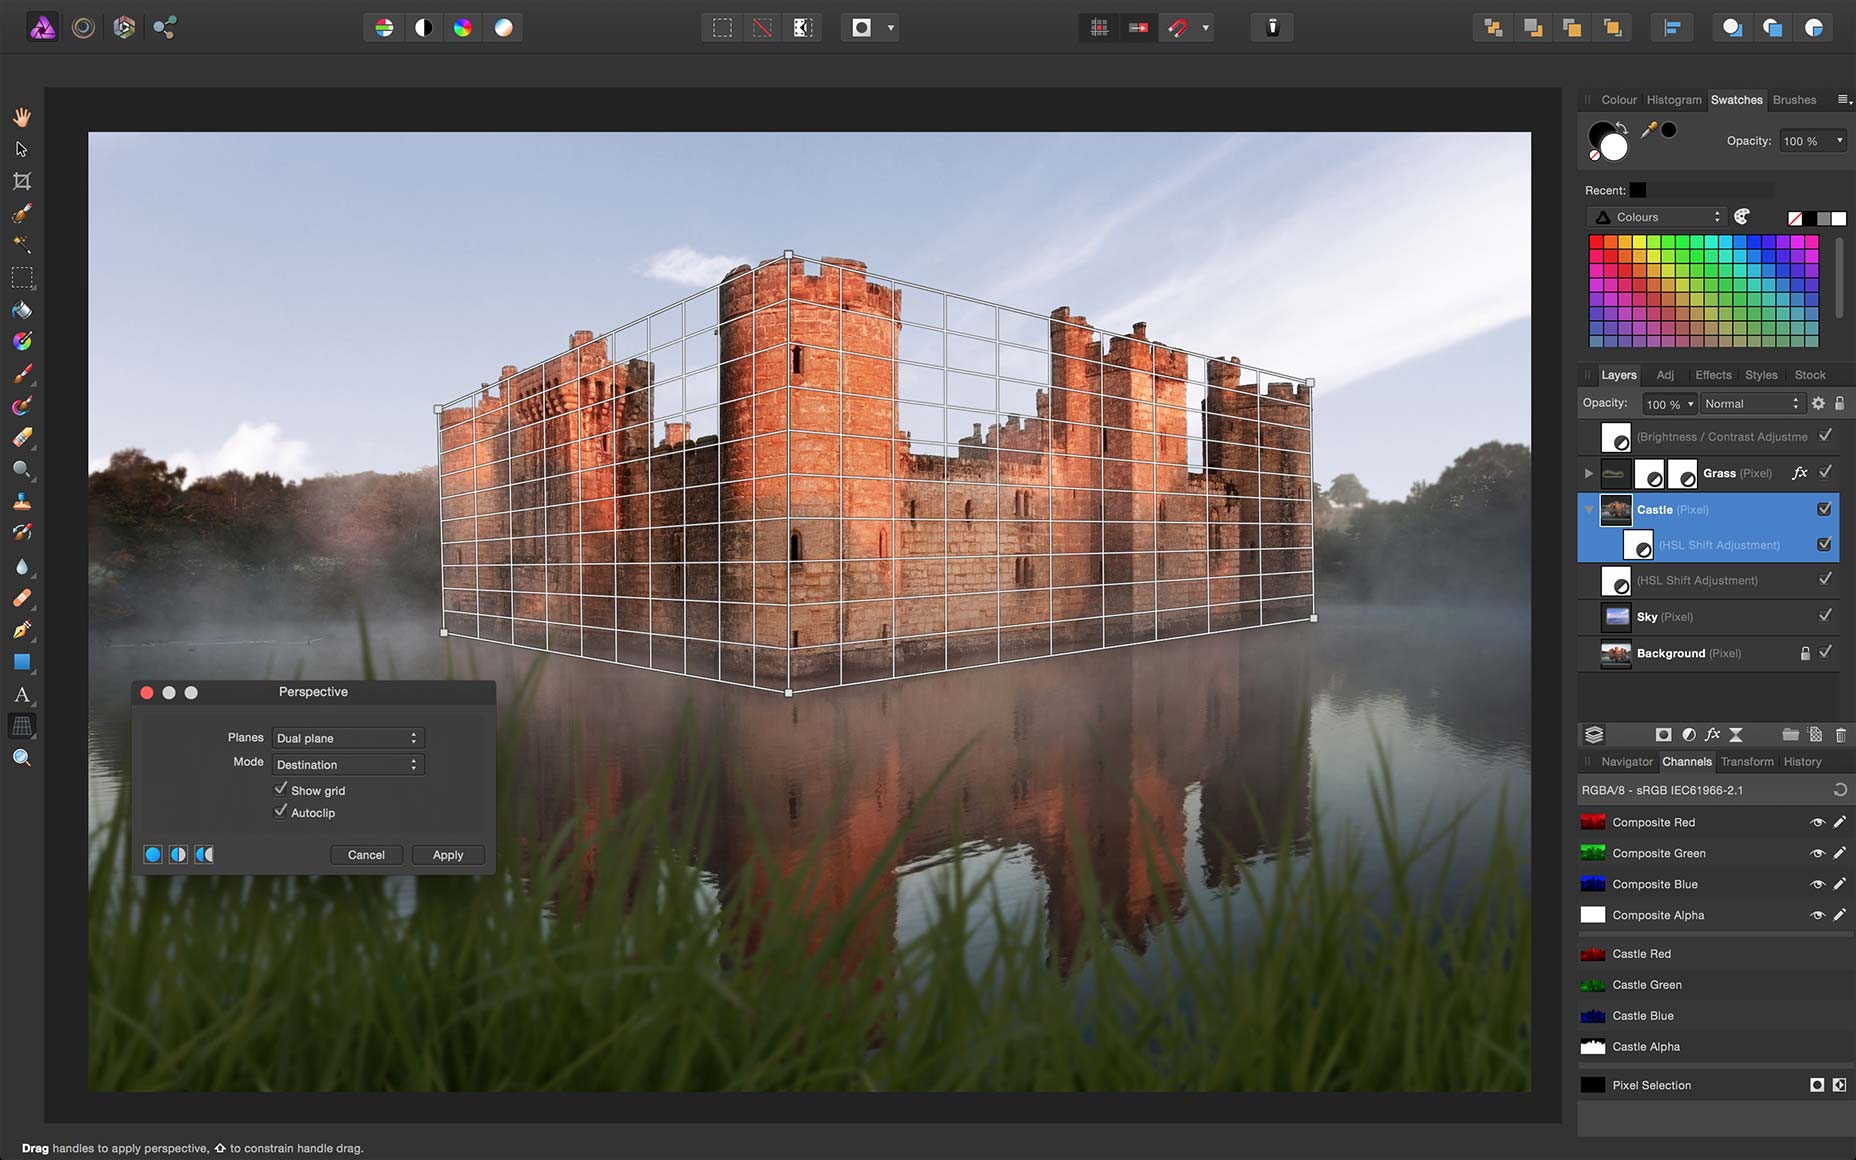This screenshot has width=1856, height=1160.
Task: Hide the Sky layer
Action: click(1826, 616)
